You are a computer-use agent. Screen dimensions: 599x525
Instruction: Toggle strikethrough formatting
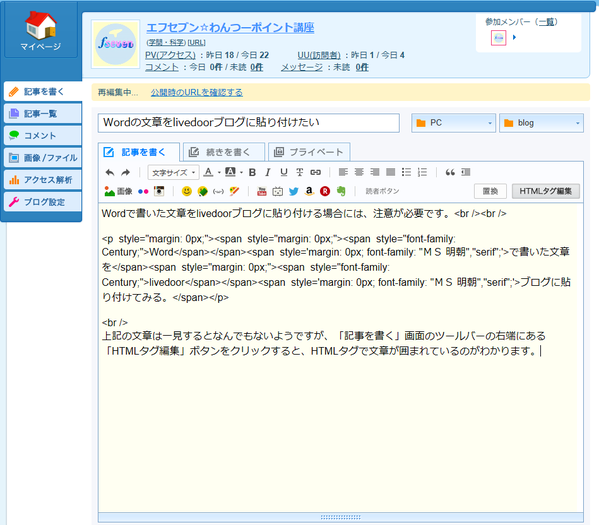click(300, 172)
